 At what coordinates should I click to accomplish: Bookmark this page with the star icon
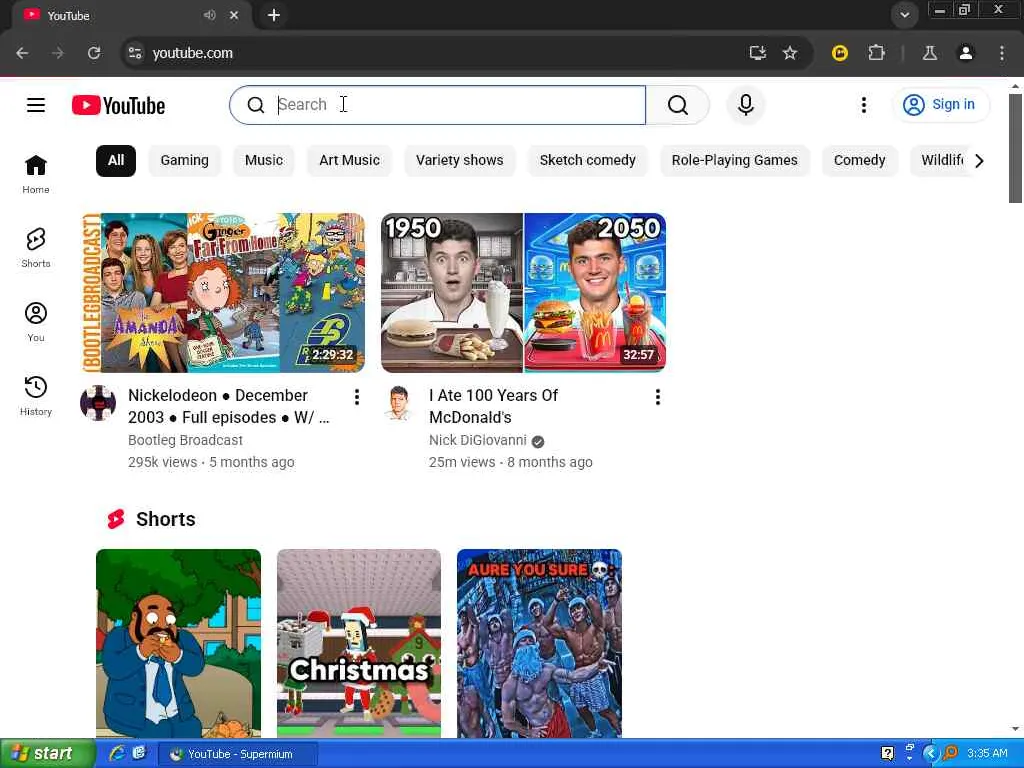790,53
